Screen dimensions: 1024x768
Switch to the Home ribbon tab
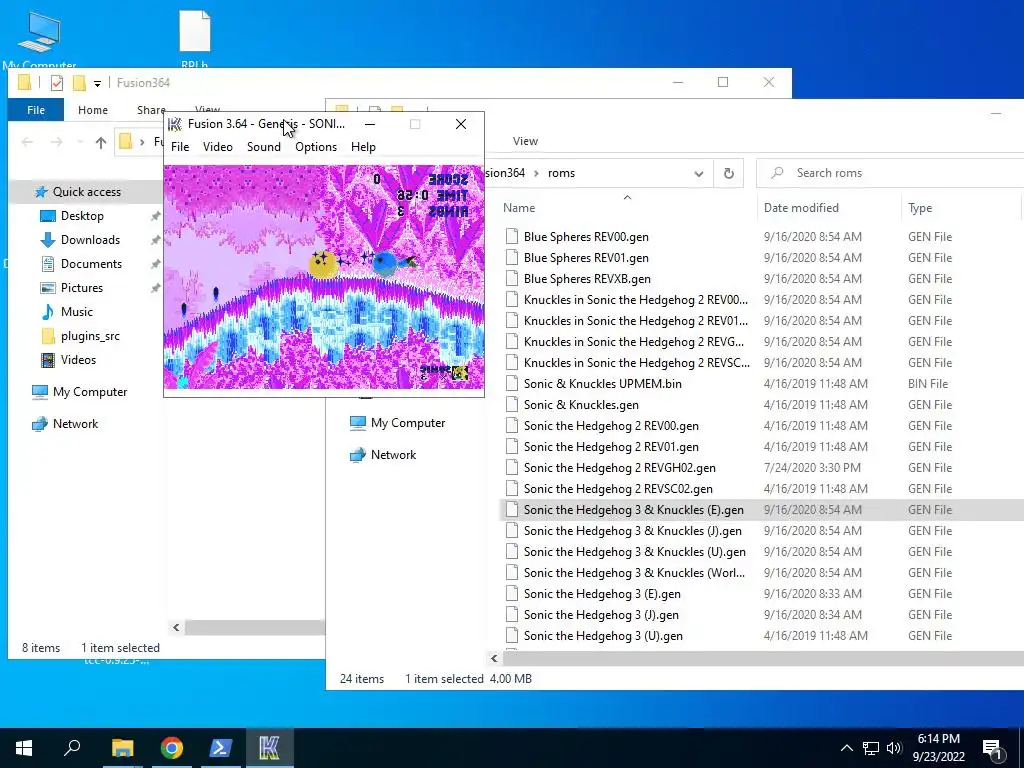point(93,110)
